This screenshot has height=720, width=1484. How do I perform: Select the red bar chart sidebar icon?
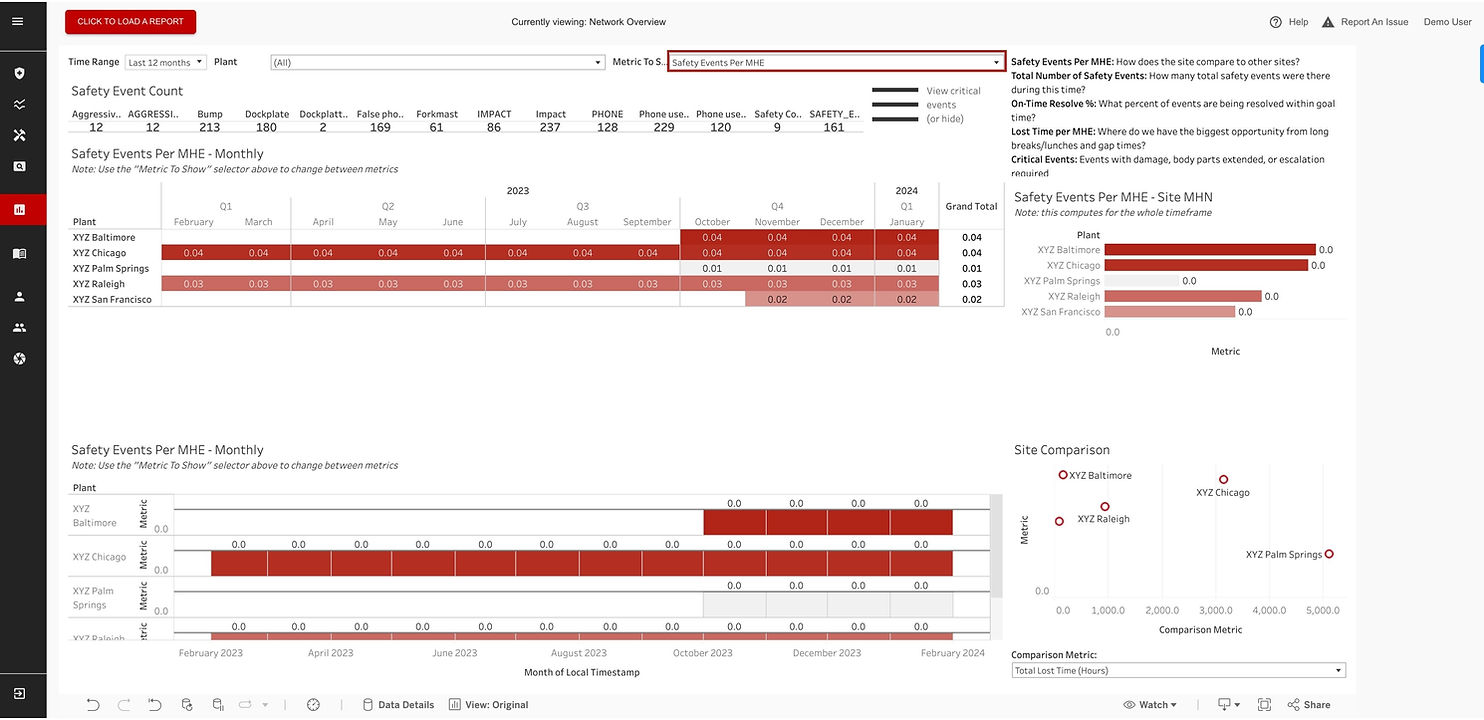(19, 210)
